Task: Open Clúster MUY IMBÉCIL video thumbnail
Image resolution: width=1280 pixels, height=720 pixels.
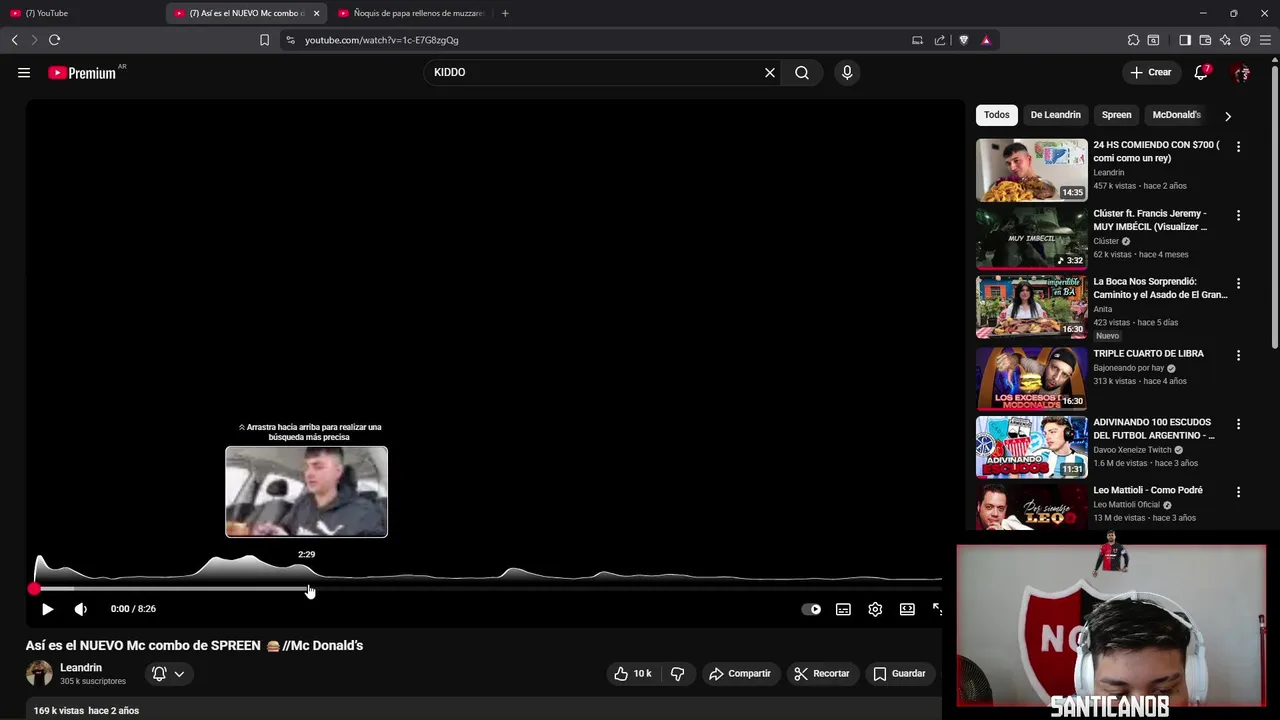Action: (1031, 238)
